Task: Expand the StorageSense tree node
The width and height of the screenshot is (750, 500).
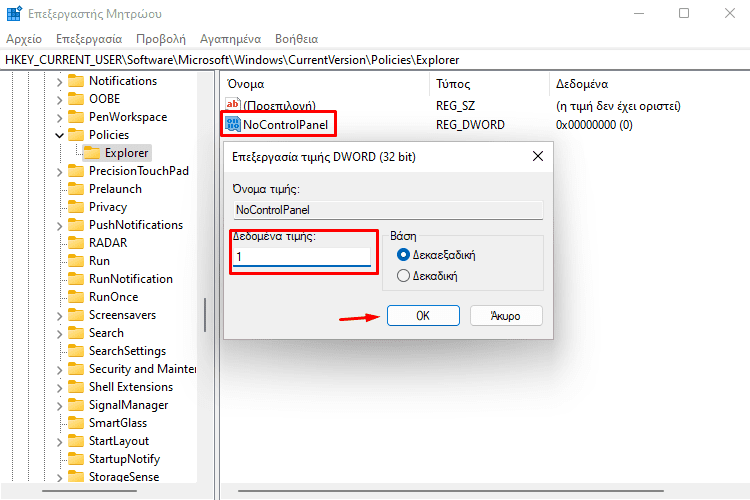Action: pos(59,478)
